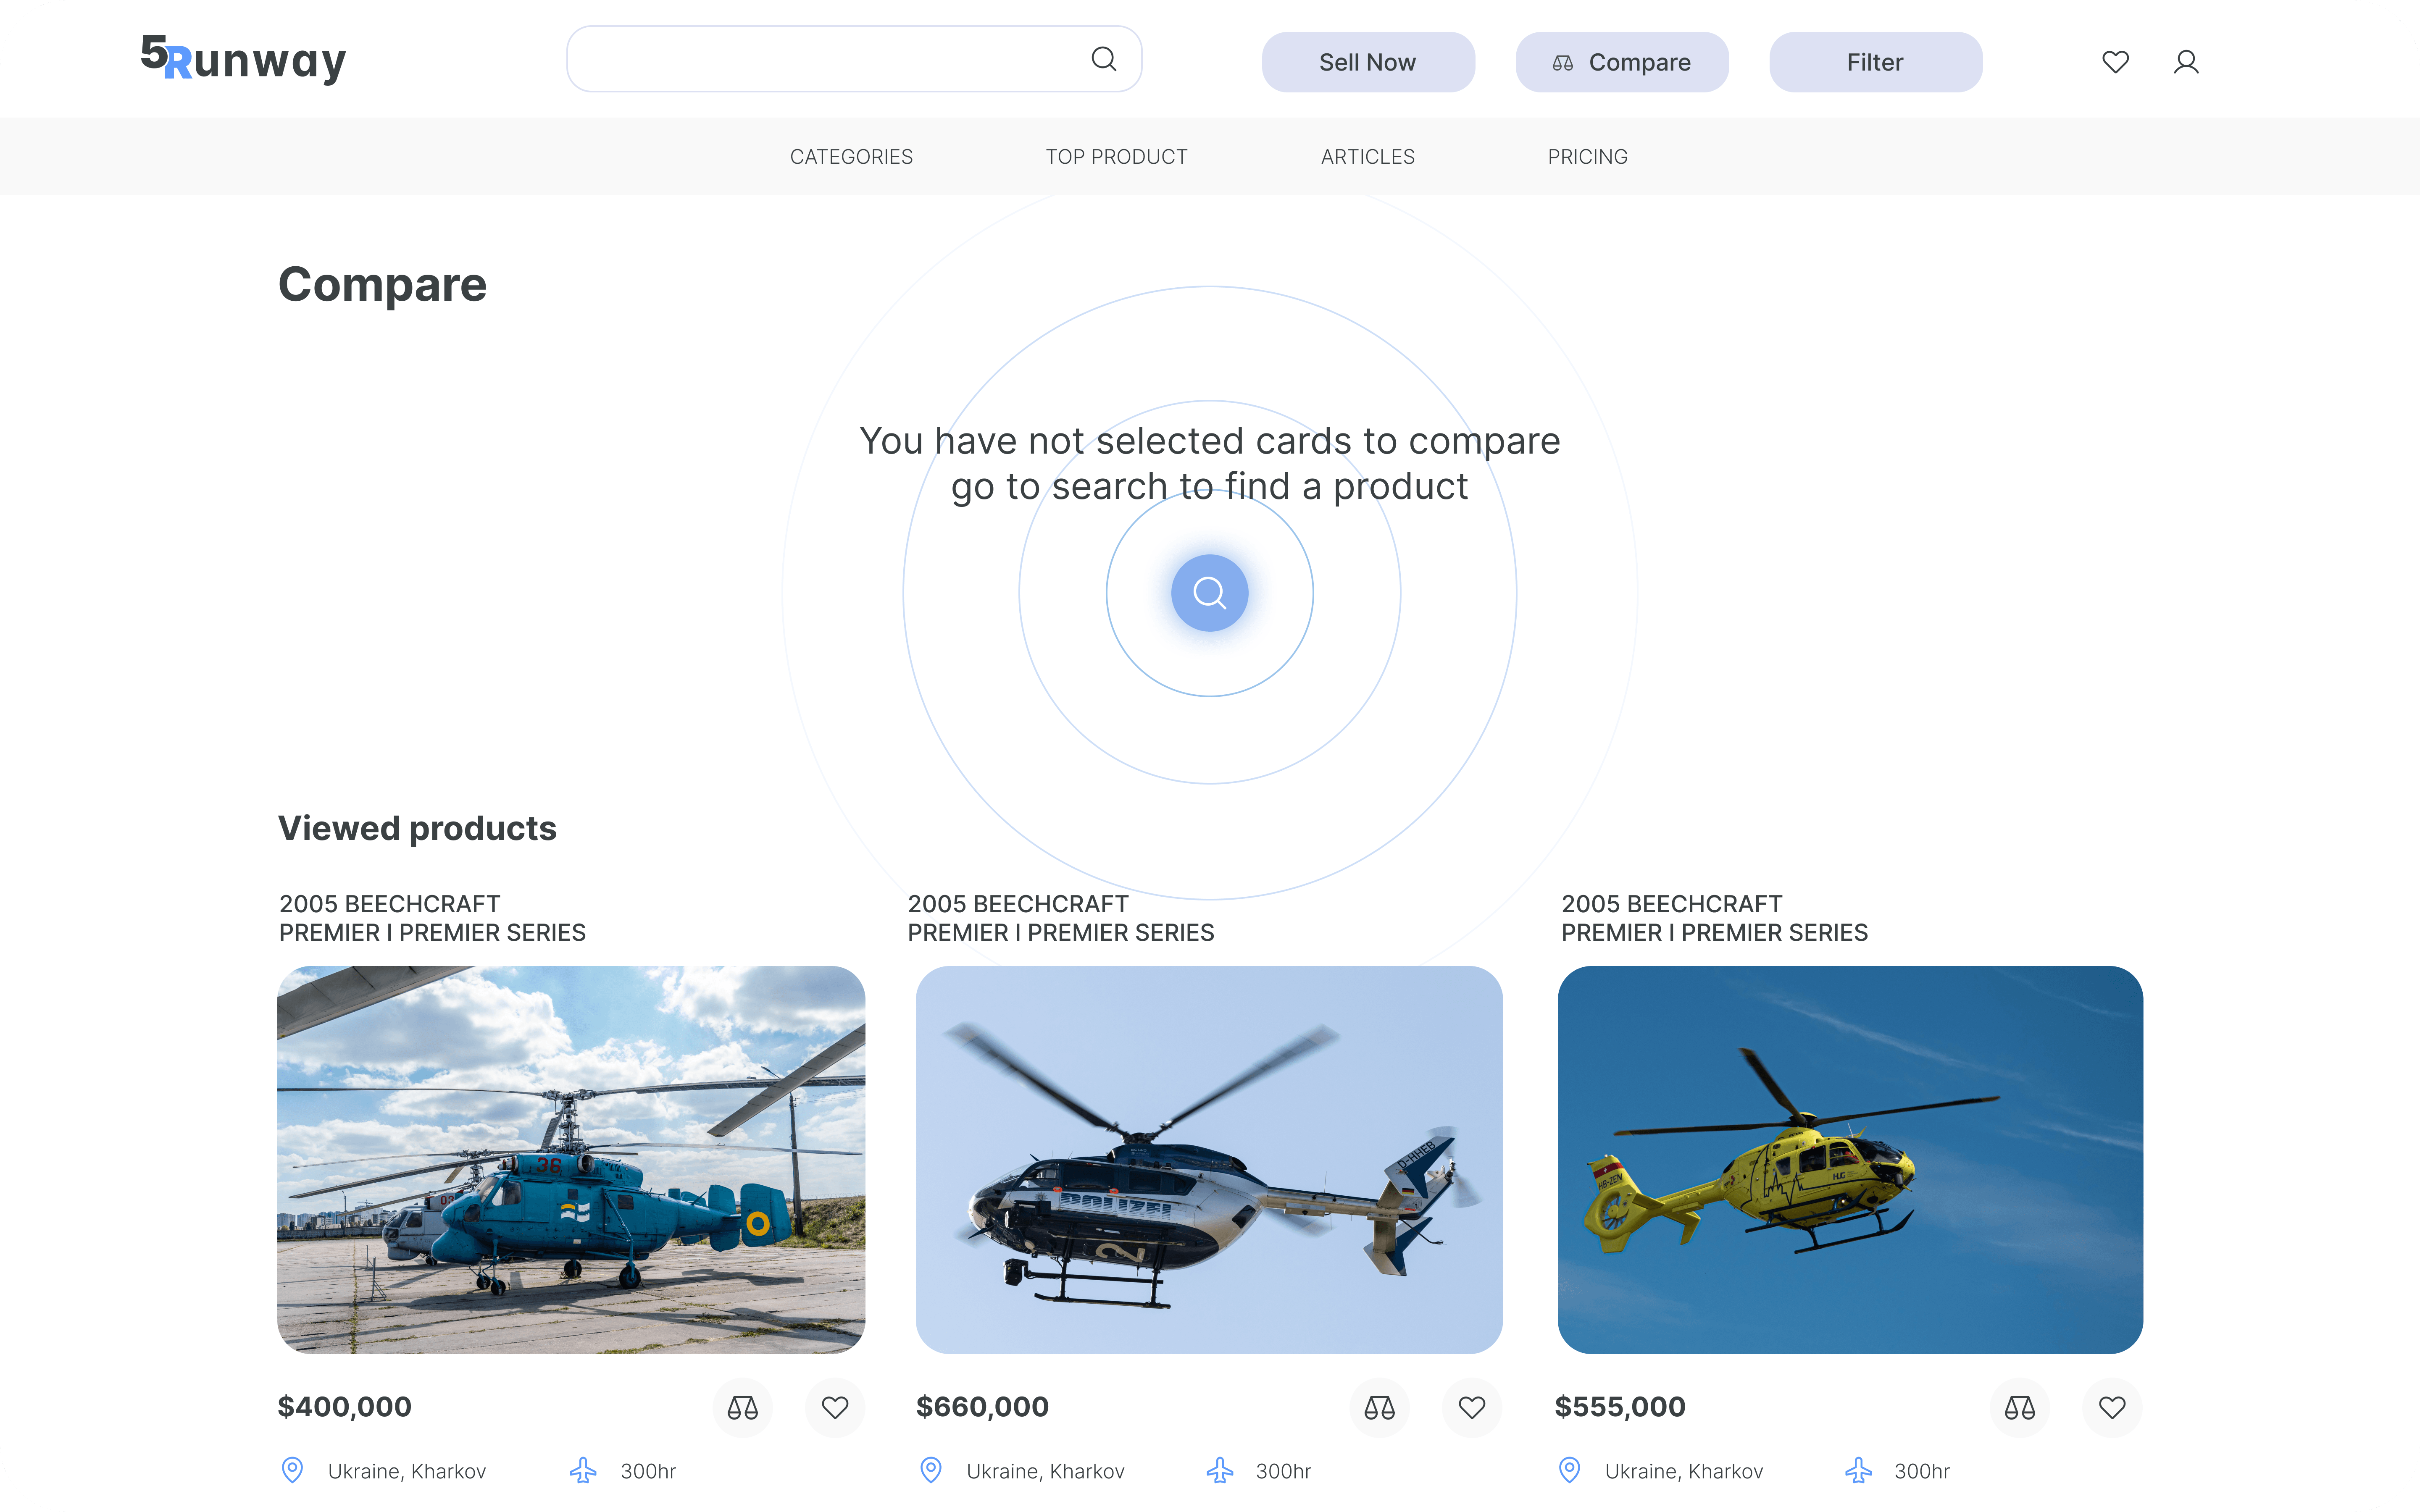Click the blue circular search button

pyautogui.click(x=1209, y=593)
